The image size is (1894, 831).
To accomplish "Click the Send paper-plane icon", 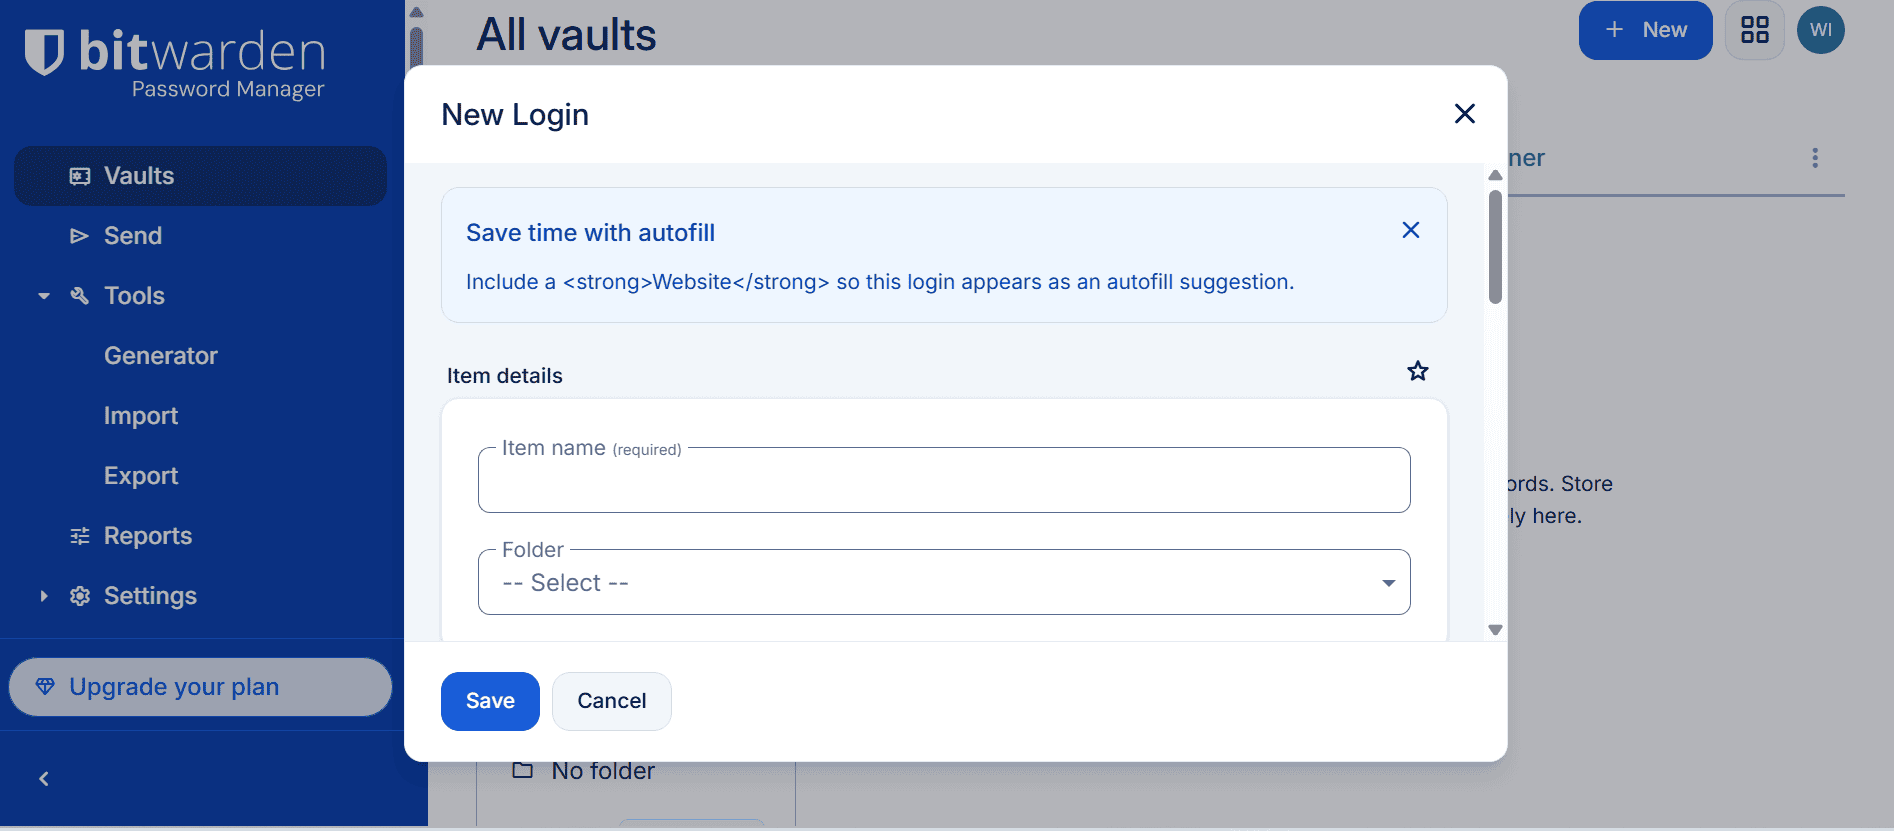I will 80,236.
